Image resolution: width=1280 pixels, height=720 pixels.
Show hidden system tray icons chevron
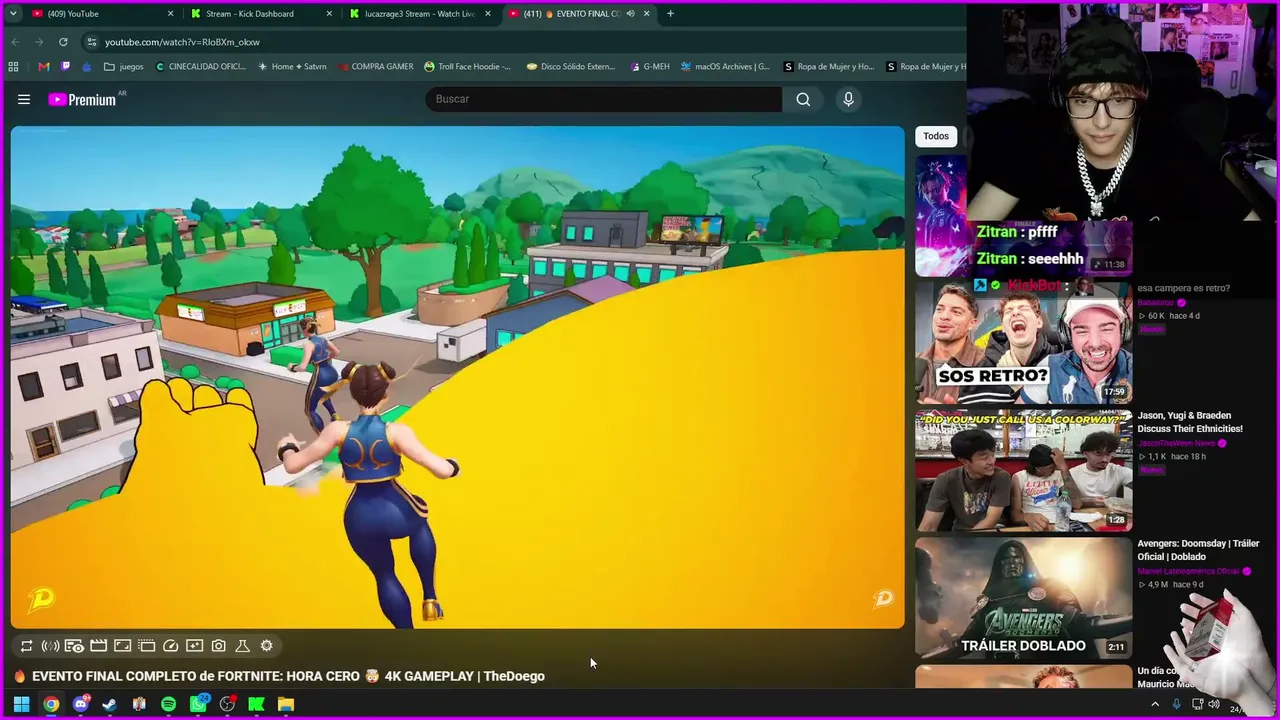1155,704
